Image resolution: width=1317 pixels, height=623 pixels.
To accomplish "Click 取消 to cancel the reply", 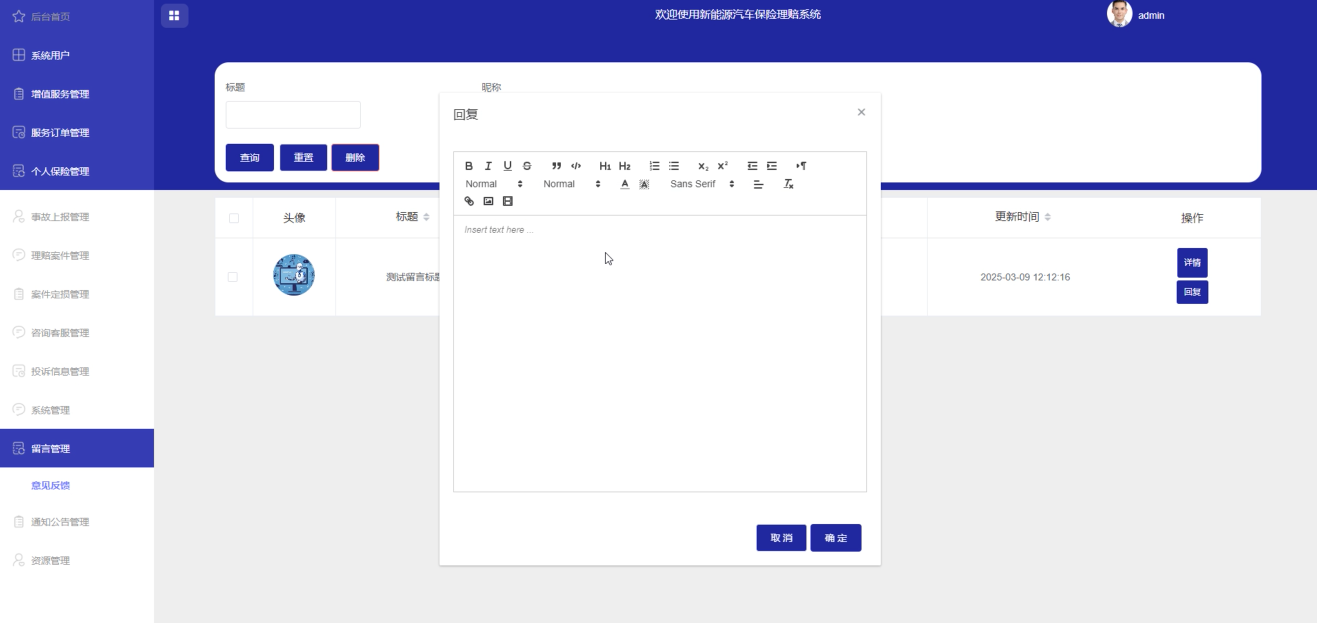I will click(x=781, y=538).
